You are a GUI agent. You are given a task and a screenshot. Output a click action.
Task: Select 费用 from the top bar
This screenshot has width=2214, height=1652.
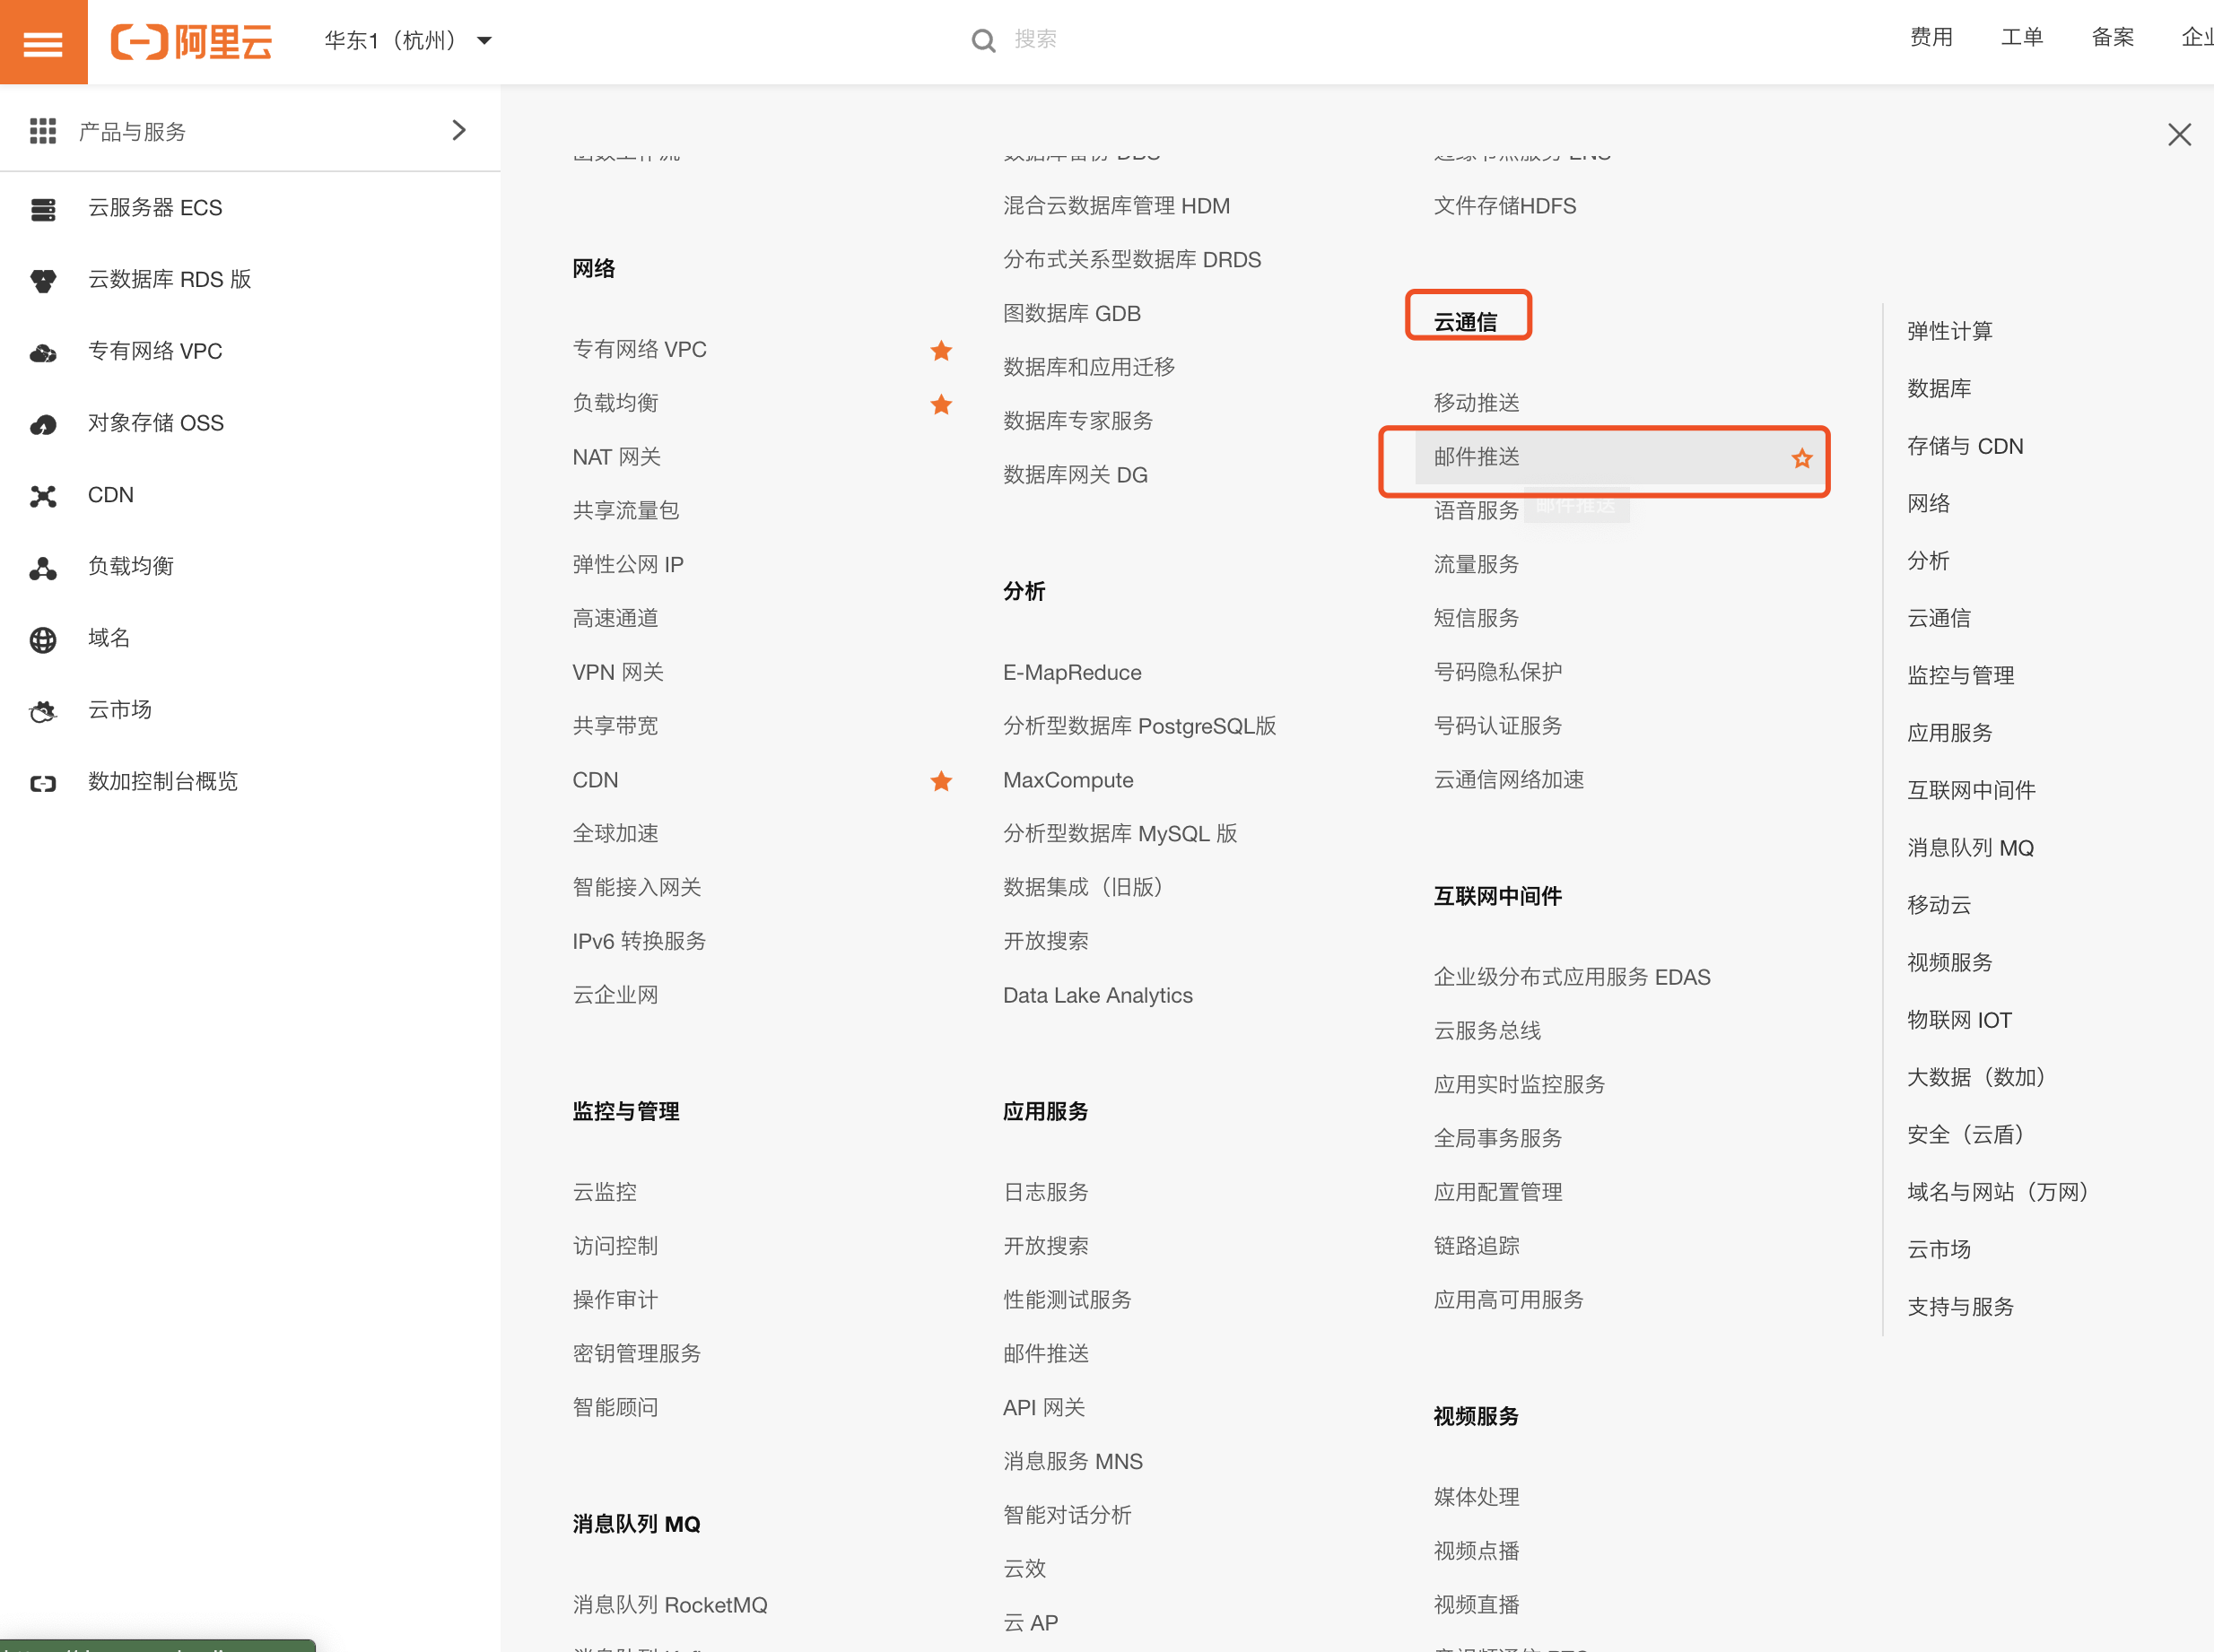(1930, 37)
